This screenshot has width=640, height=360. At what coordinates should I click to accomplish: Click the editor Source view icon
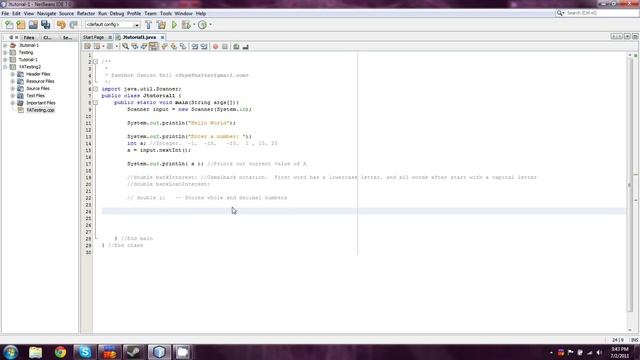87,47
